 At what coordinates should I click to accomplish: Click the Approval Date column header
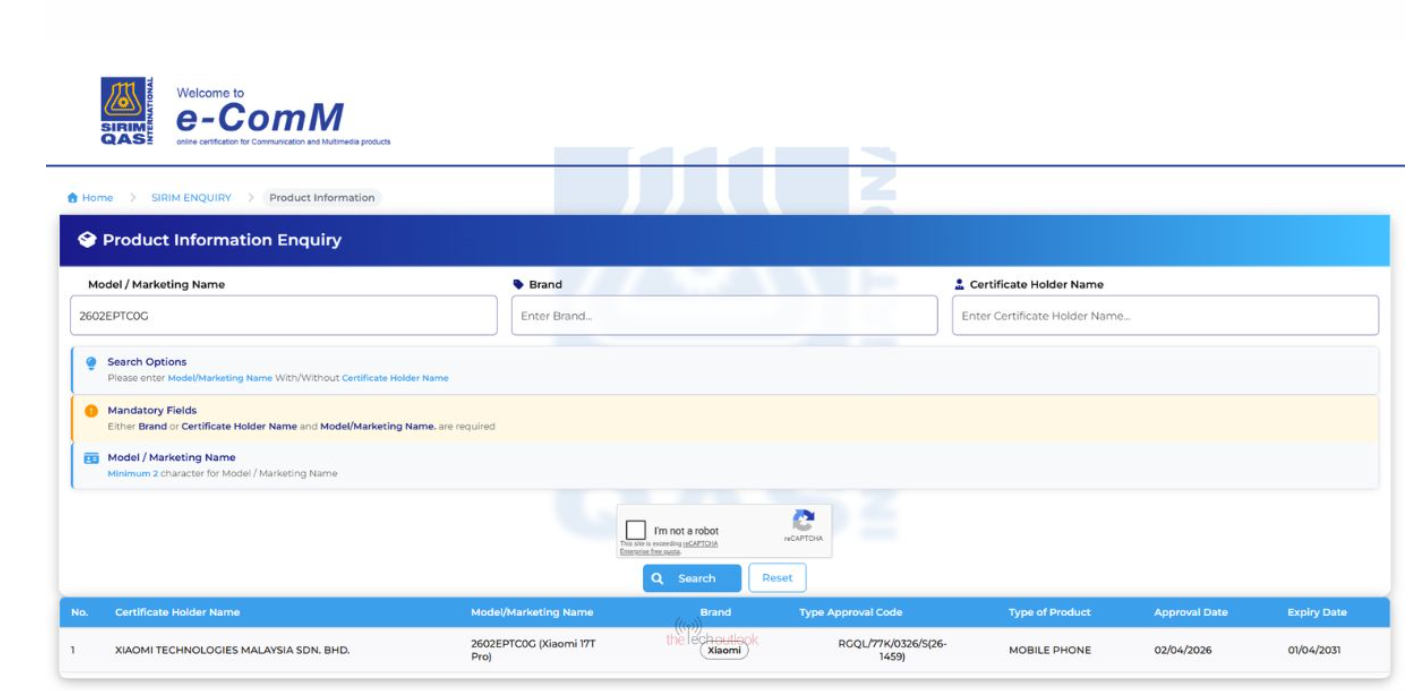pyautogui.click(x=1191, y=612)
